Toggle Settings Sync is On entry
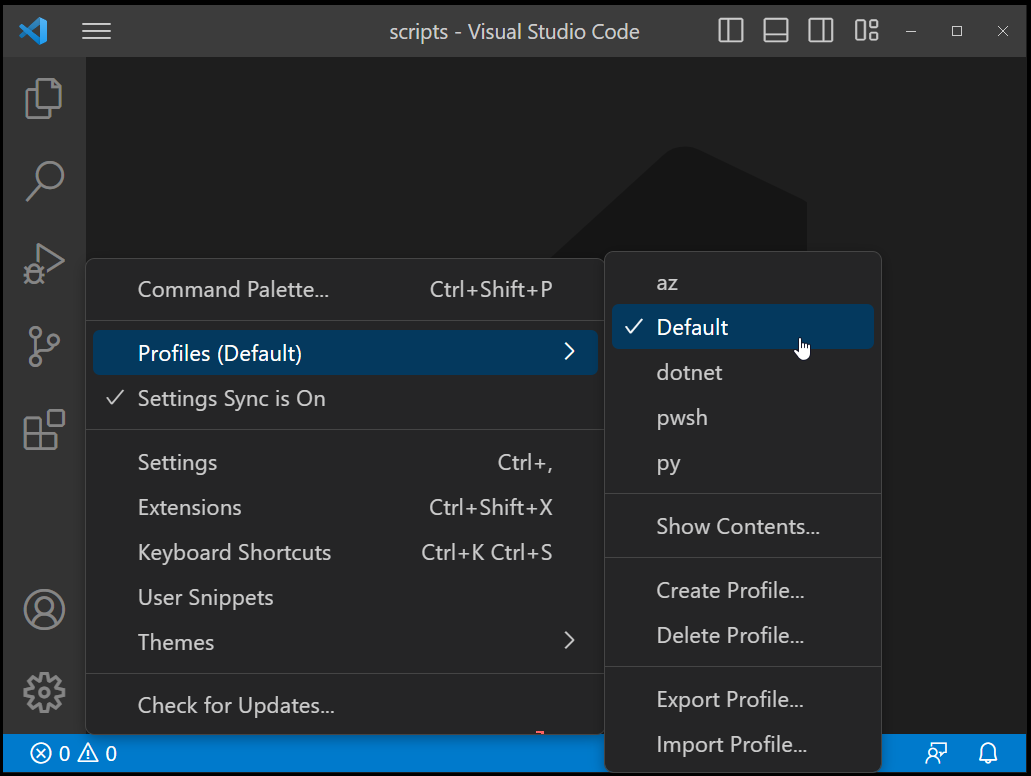The height and width of the screenshot is (776, 1031). tap(231, 398)
